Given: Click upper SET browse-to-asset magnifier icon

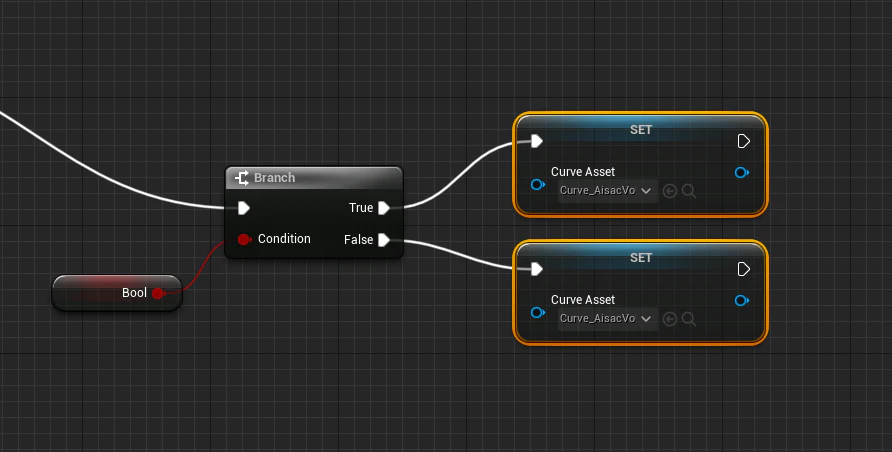Looking at the screenshot, I should [x=689, y=191].
